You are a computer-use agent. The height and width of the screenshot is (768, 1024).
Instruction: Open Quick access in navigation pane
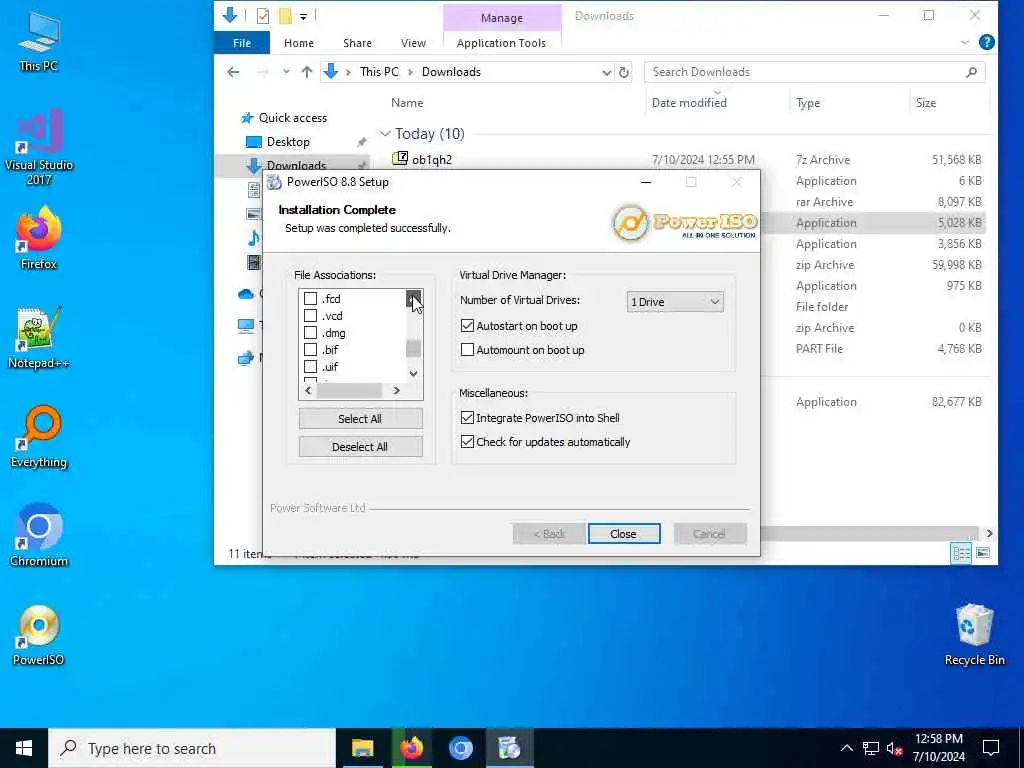click(x=293, y=118)
